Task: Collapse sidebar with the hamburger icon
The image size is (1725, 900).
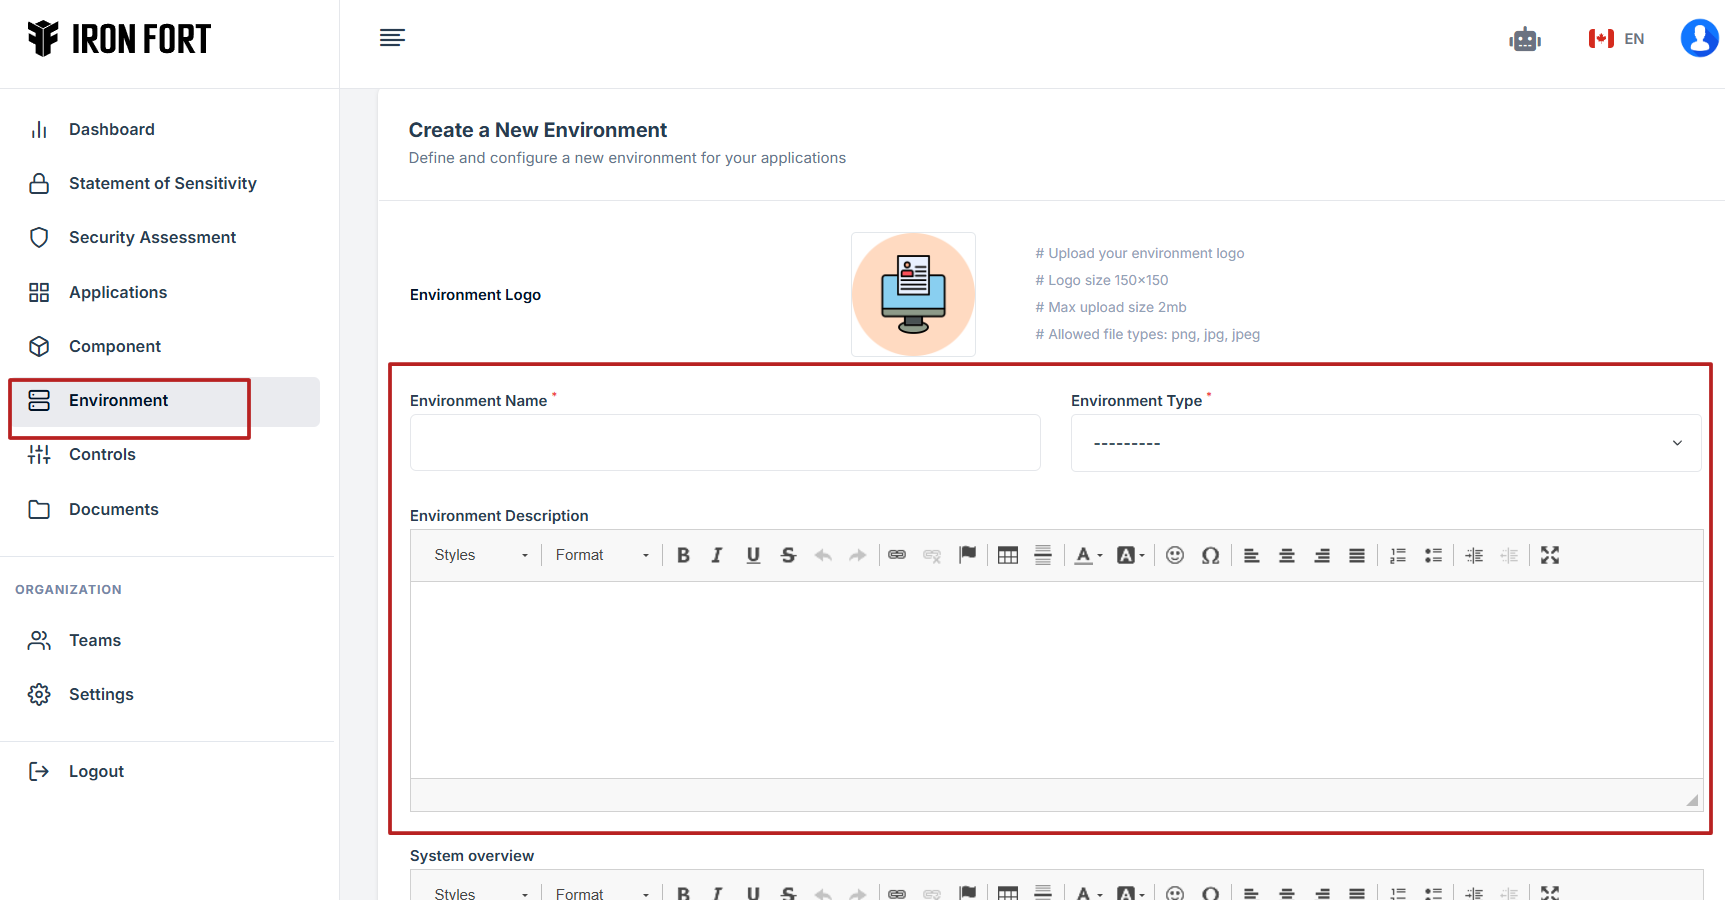Action: [x=392, y=38]
